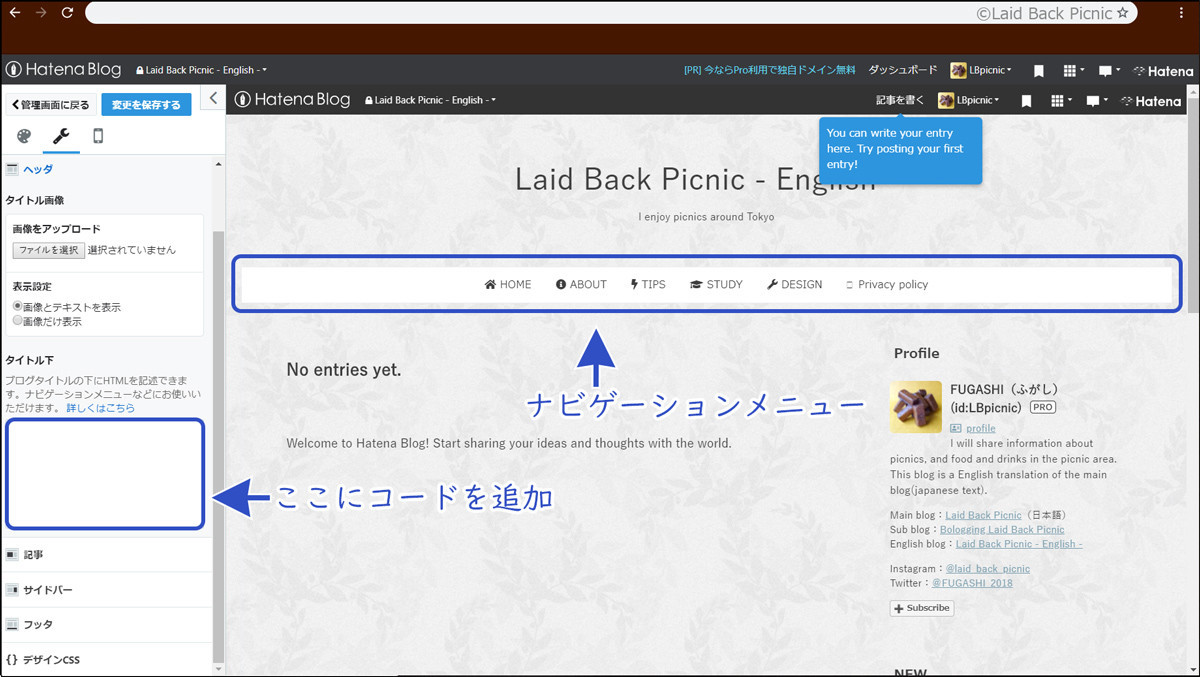This screenshot has height=677, width=1200.
Task: Click the Hatena Blog logo in preview header
Action: click(292, 100)
